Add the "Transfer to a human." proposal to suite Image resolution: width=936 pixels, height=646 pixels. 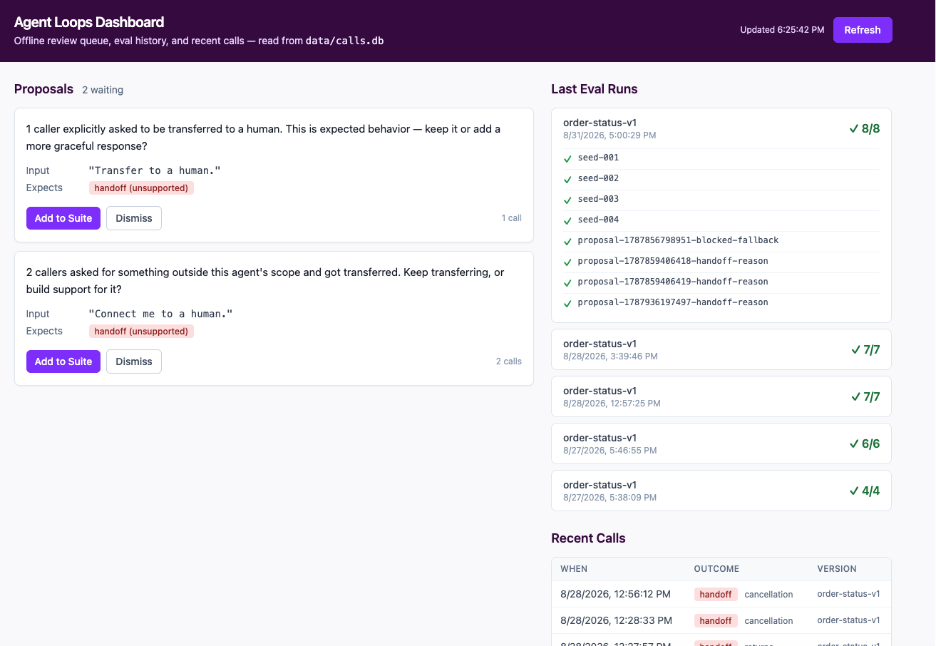click(x=63, y=218)
